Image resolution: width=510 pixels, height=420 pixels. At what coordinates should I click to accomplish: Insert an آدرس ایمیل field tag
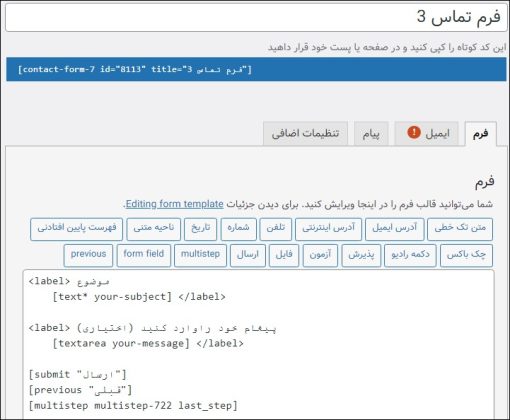[394, 229]
